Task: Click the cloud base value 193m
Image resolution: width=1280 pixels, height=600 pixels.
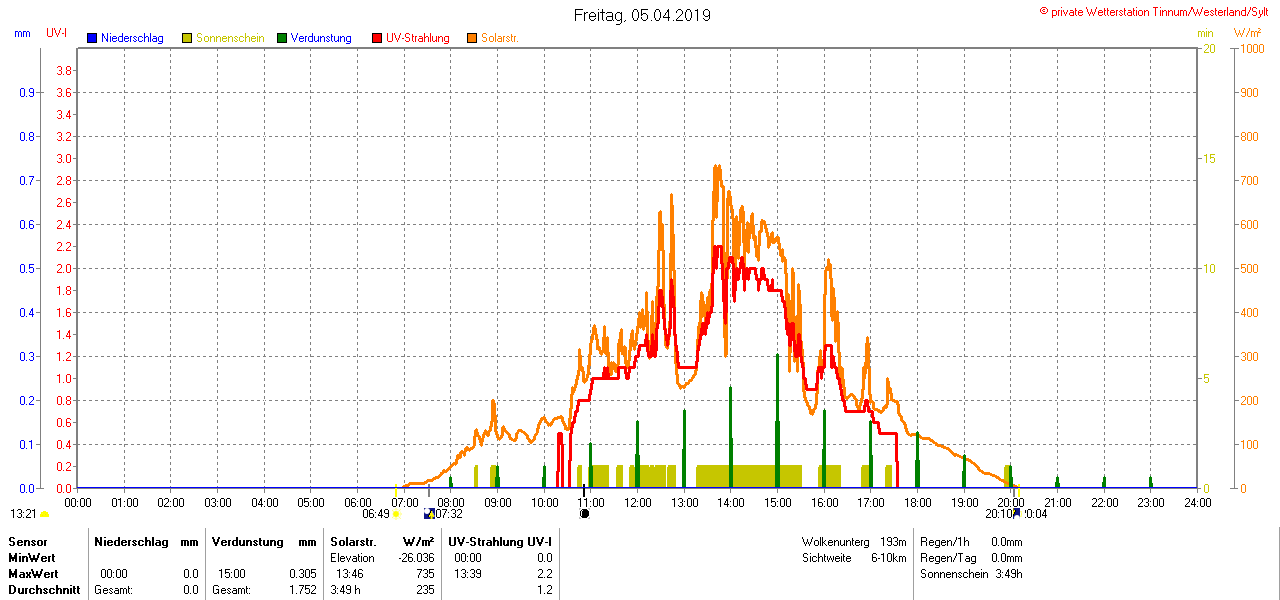Action: click(x=893, y=541)
